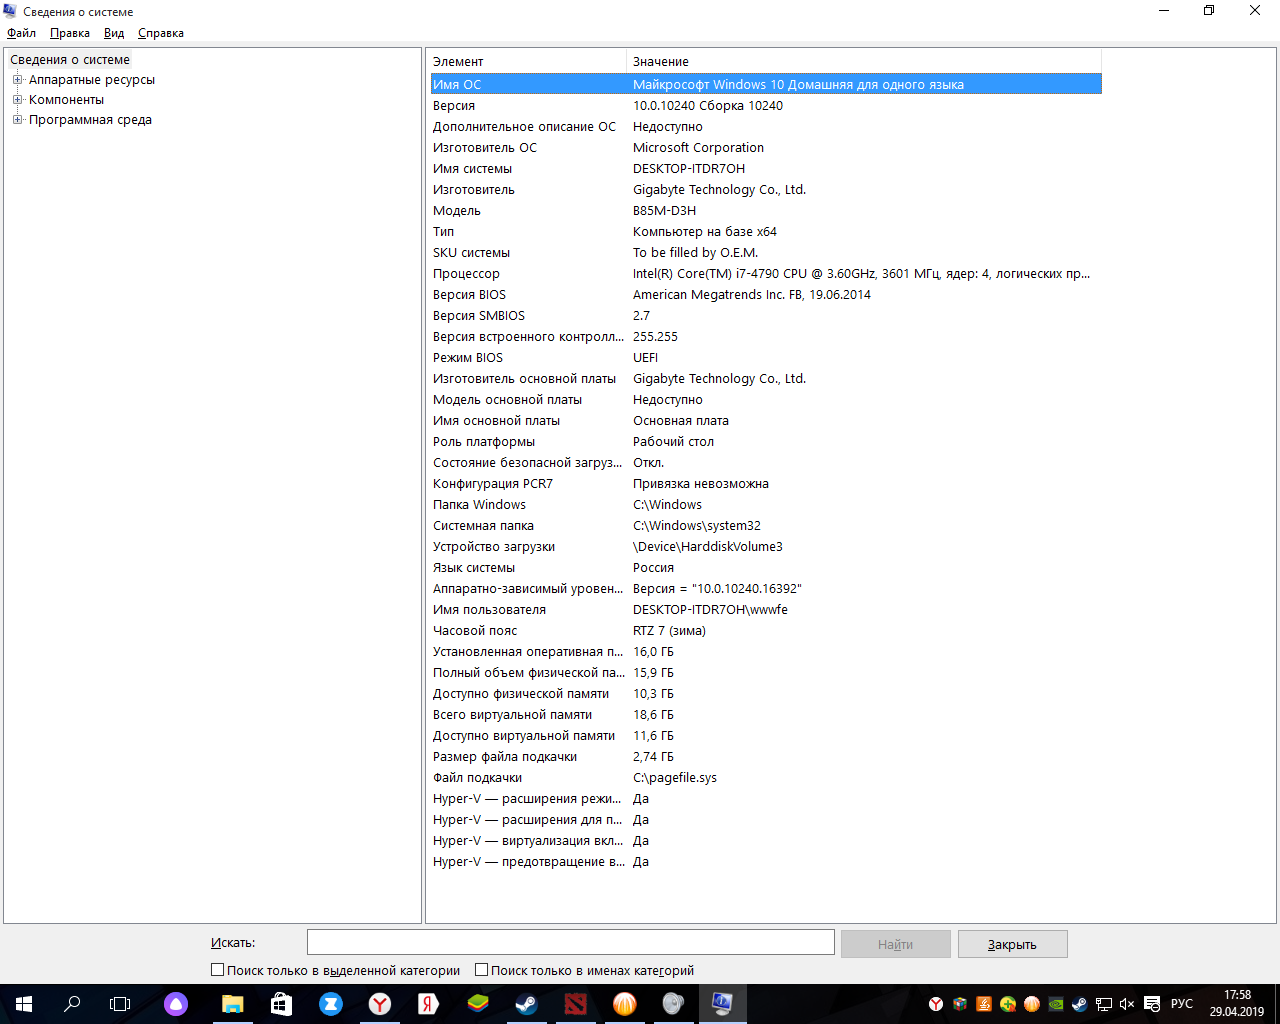Select the 'Модель' B85M-D3H row
1280x1024 pixels.
pyautogui.click(x=766, y=210)
